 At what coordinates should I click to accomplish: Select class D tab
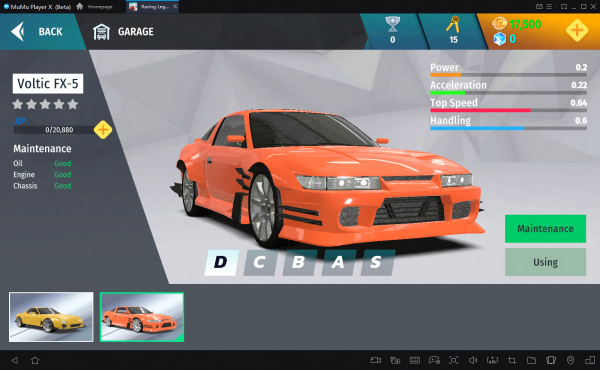(x=221, y=262)
